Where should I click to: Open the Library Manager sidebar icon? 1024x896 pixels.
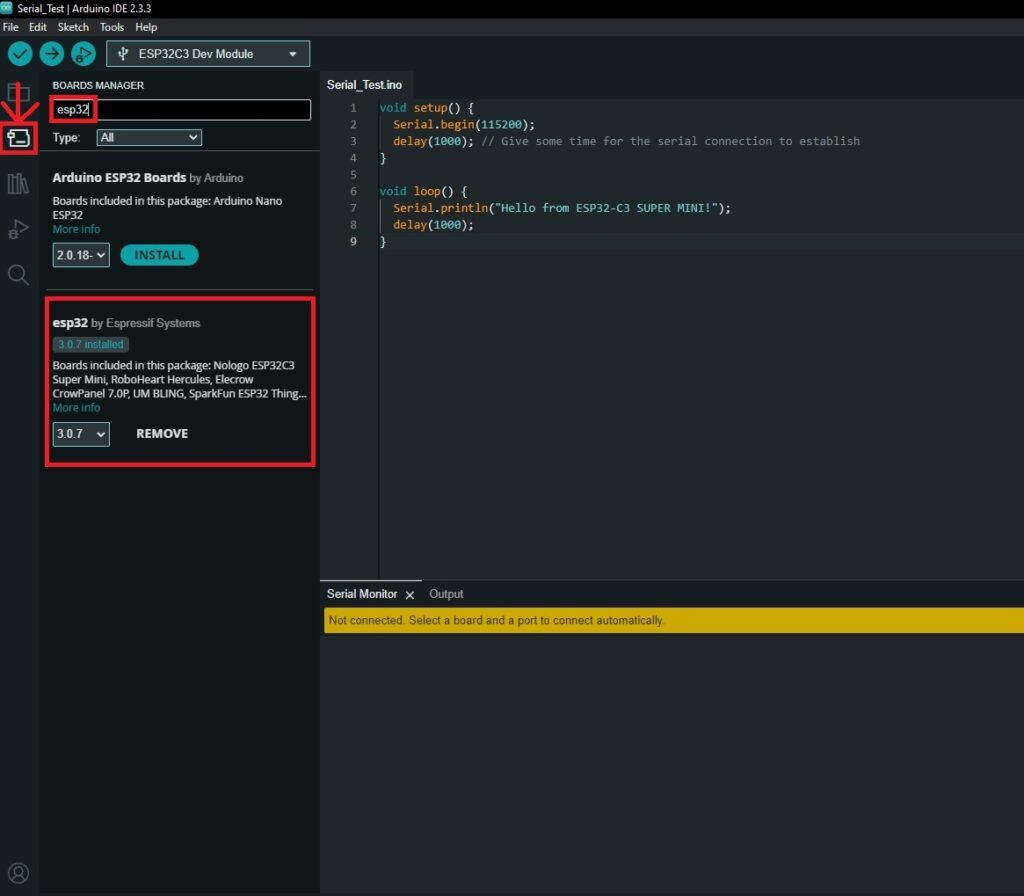coord(18,184)
